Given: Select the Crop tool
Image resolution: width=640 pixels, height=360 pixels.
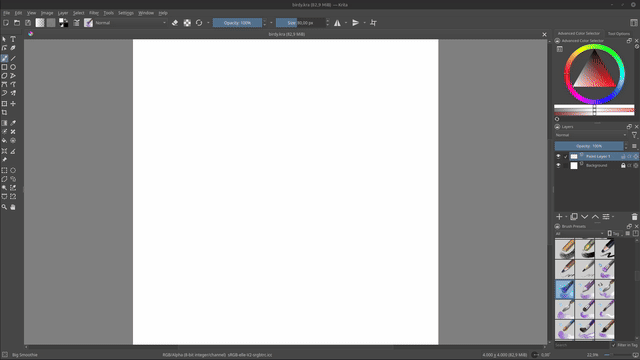Looking at the screenshot, I should click(4, 113).
